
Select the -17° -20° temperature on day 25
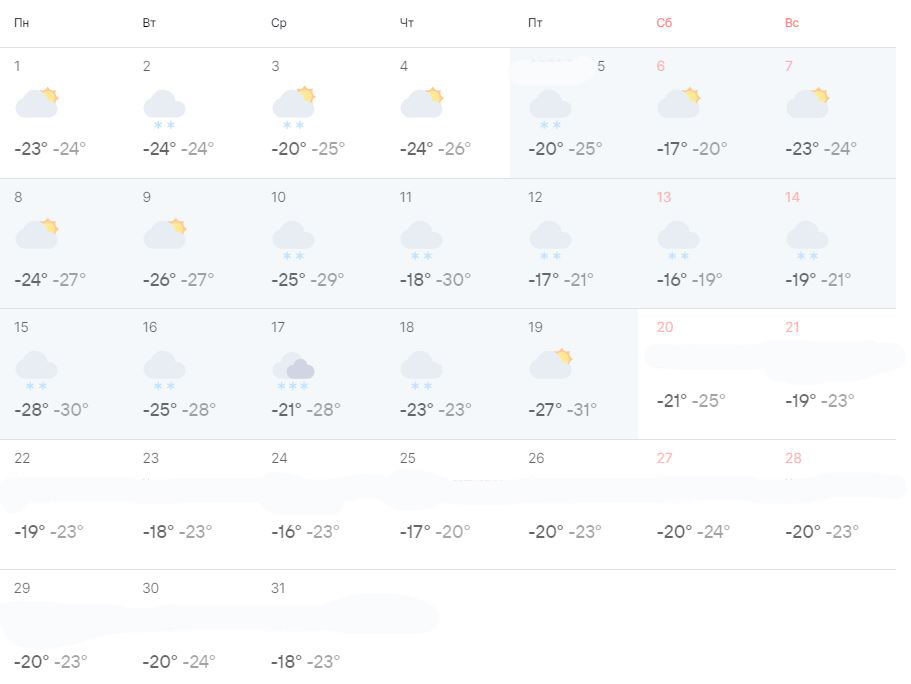point(435,532)
